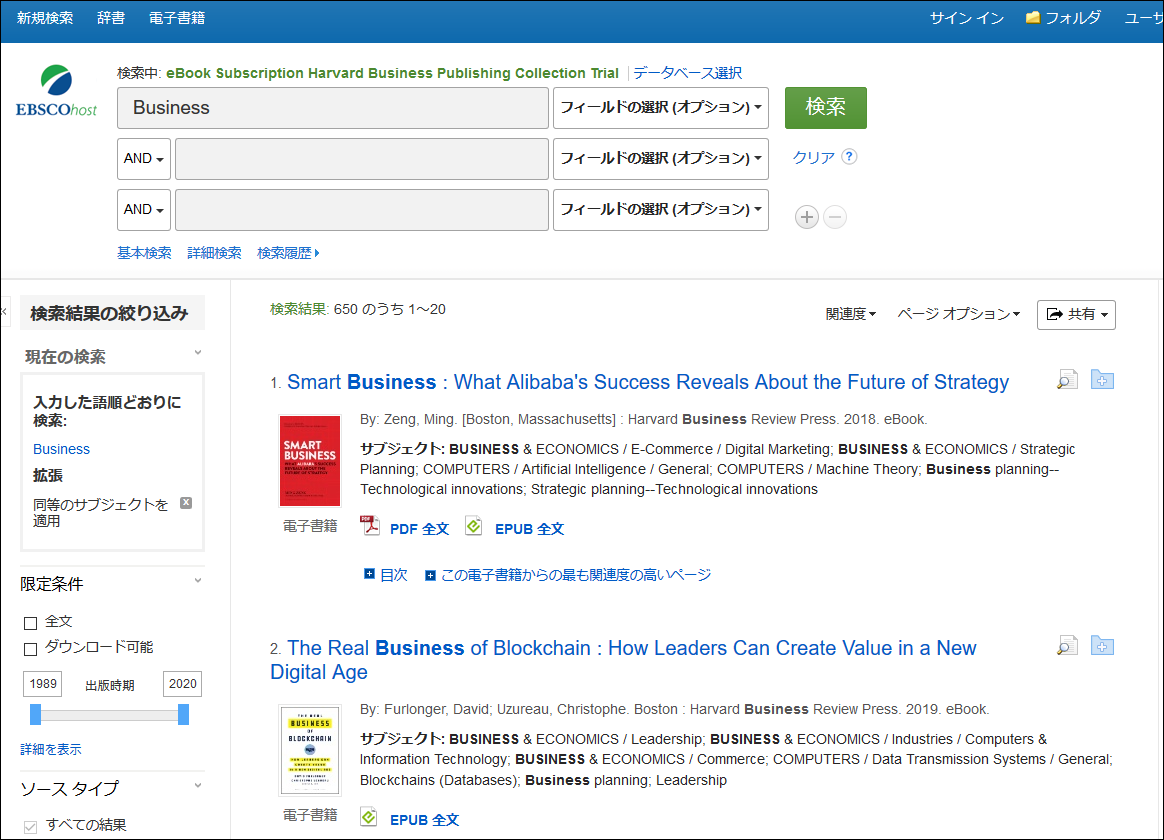The image size is (1164, 840).
Task: Click the Blockchain book cover thumbnail
Action: pyautogui.click(x=310, y=750)
